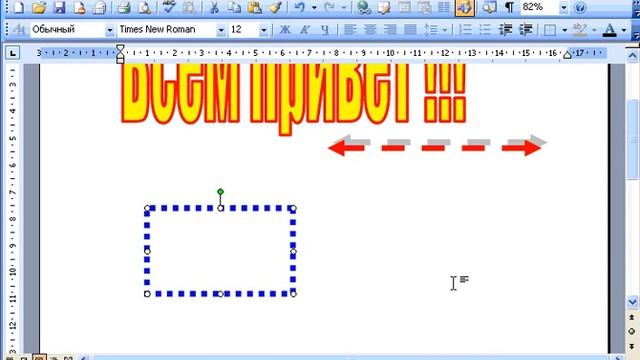640x360 pixels.
Task: Expand the Обычный style dropdown
Action: click(x=109, y=30)
